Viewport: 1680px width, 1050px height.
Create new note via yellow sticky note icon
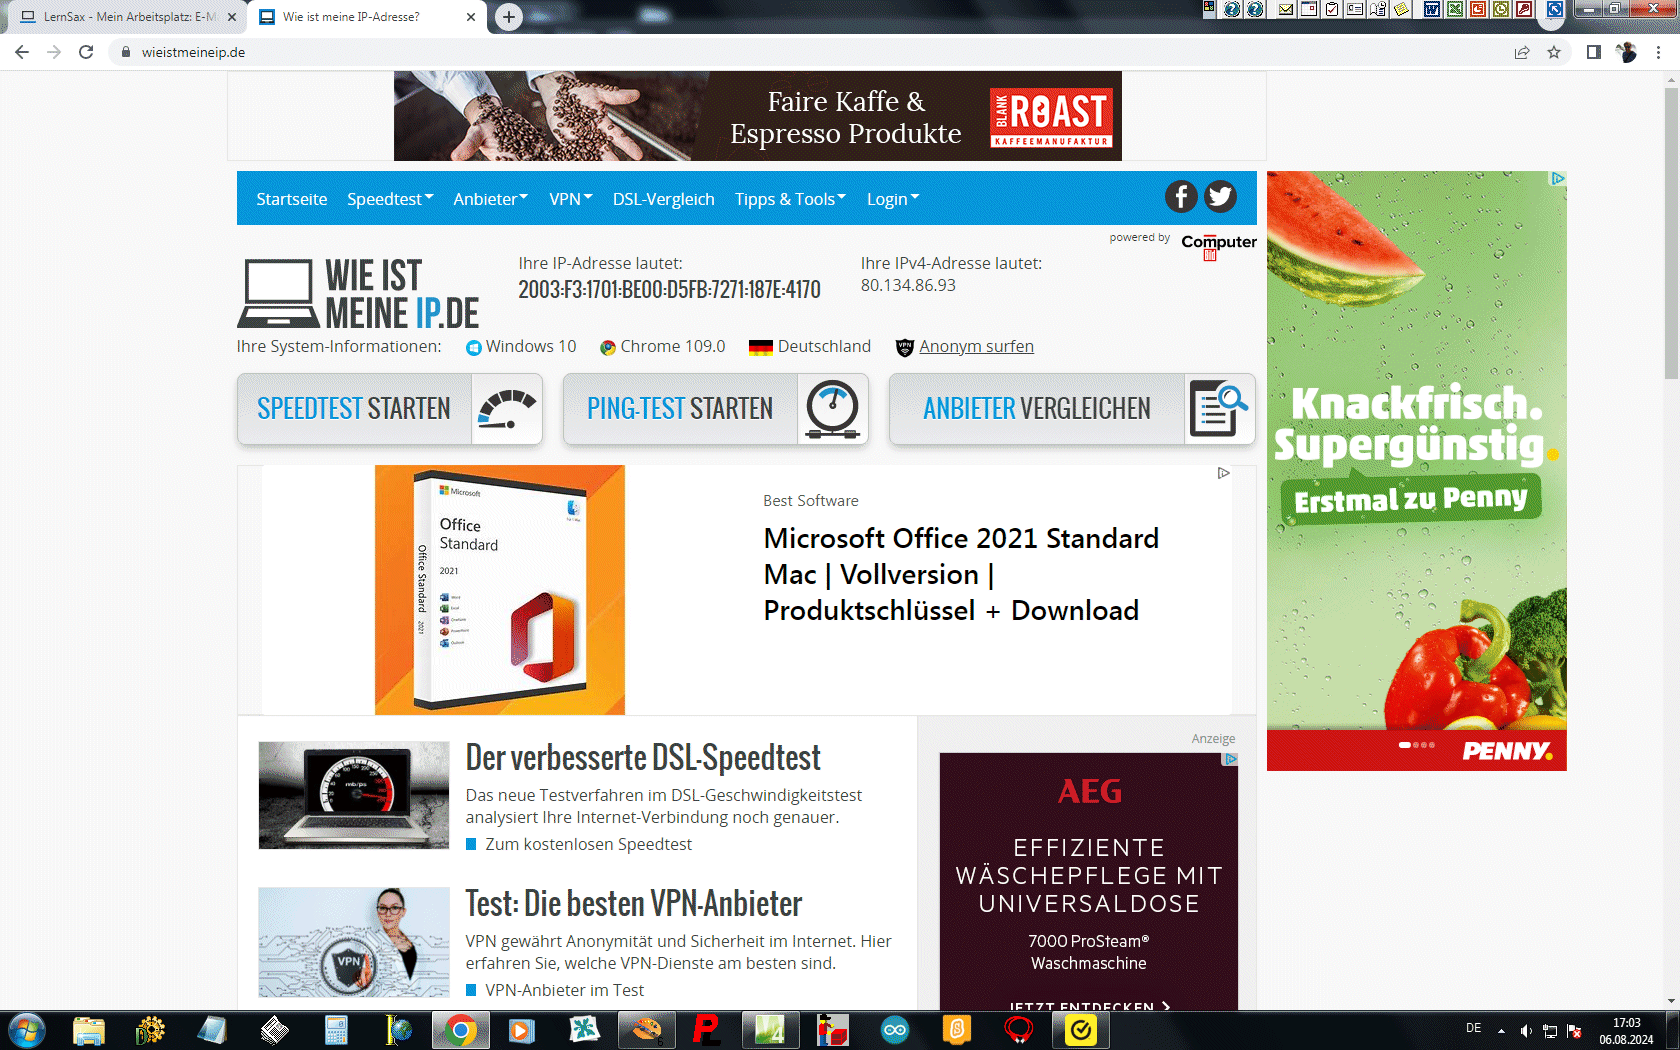(x=1402, y=9)
